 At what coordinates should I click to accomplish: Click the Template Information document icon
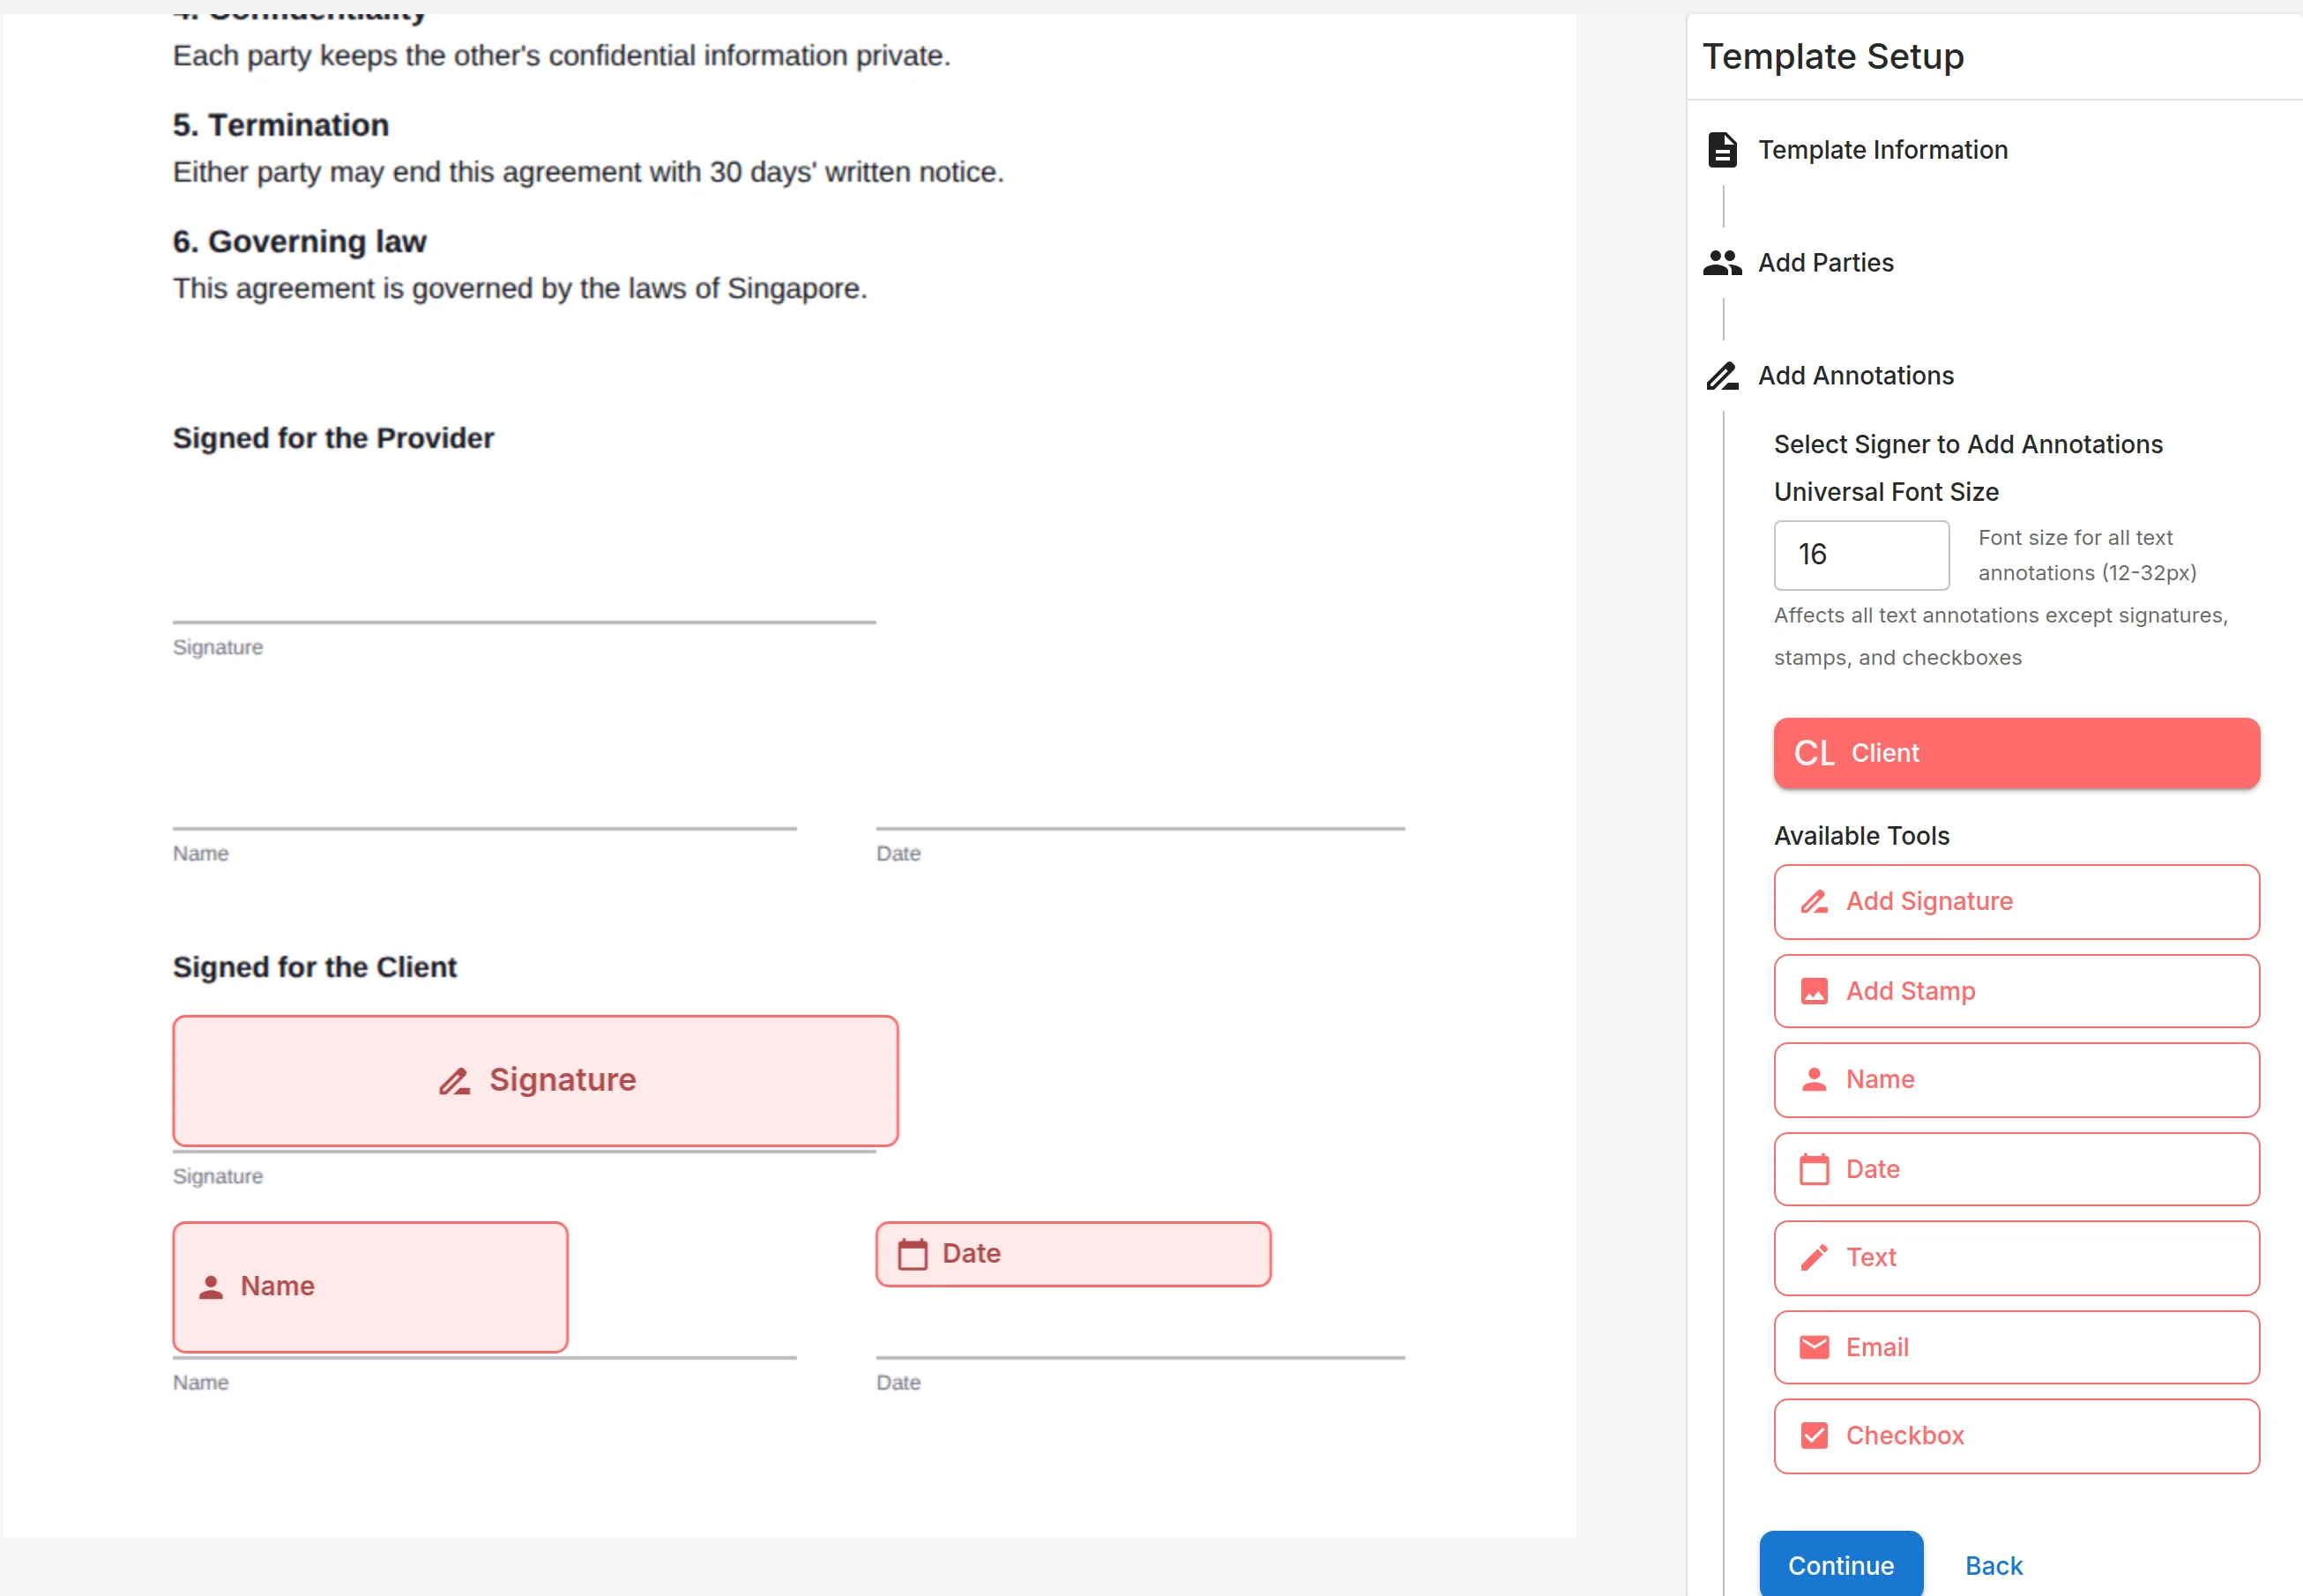1722,150
